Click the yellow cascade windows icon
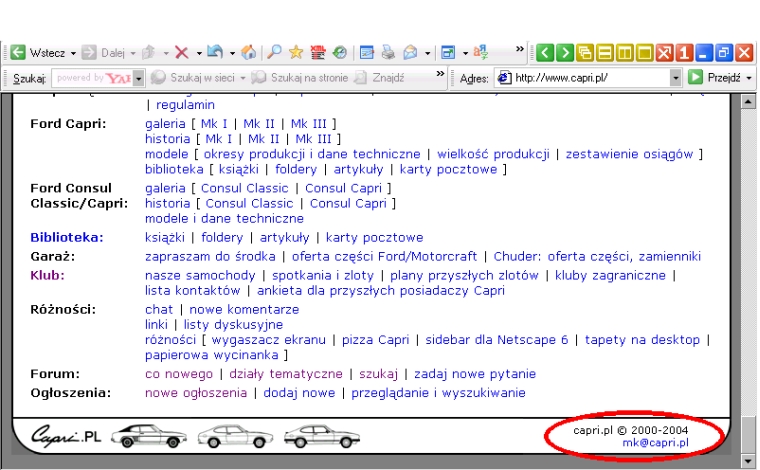 (x=585, y=52)
